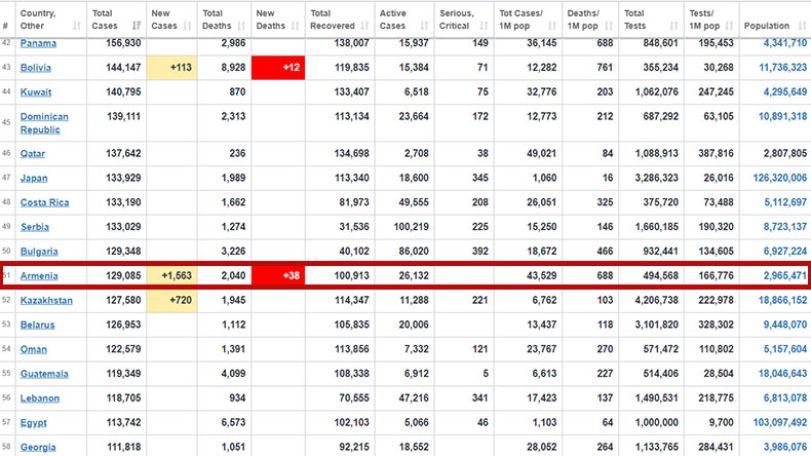Open the Kazakhstan country link

pos(47,300)
